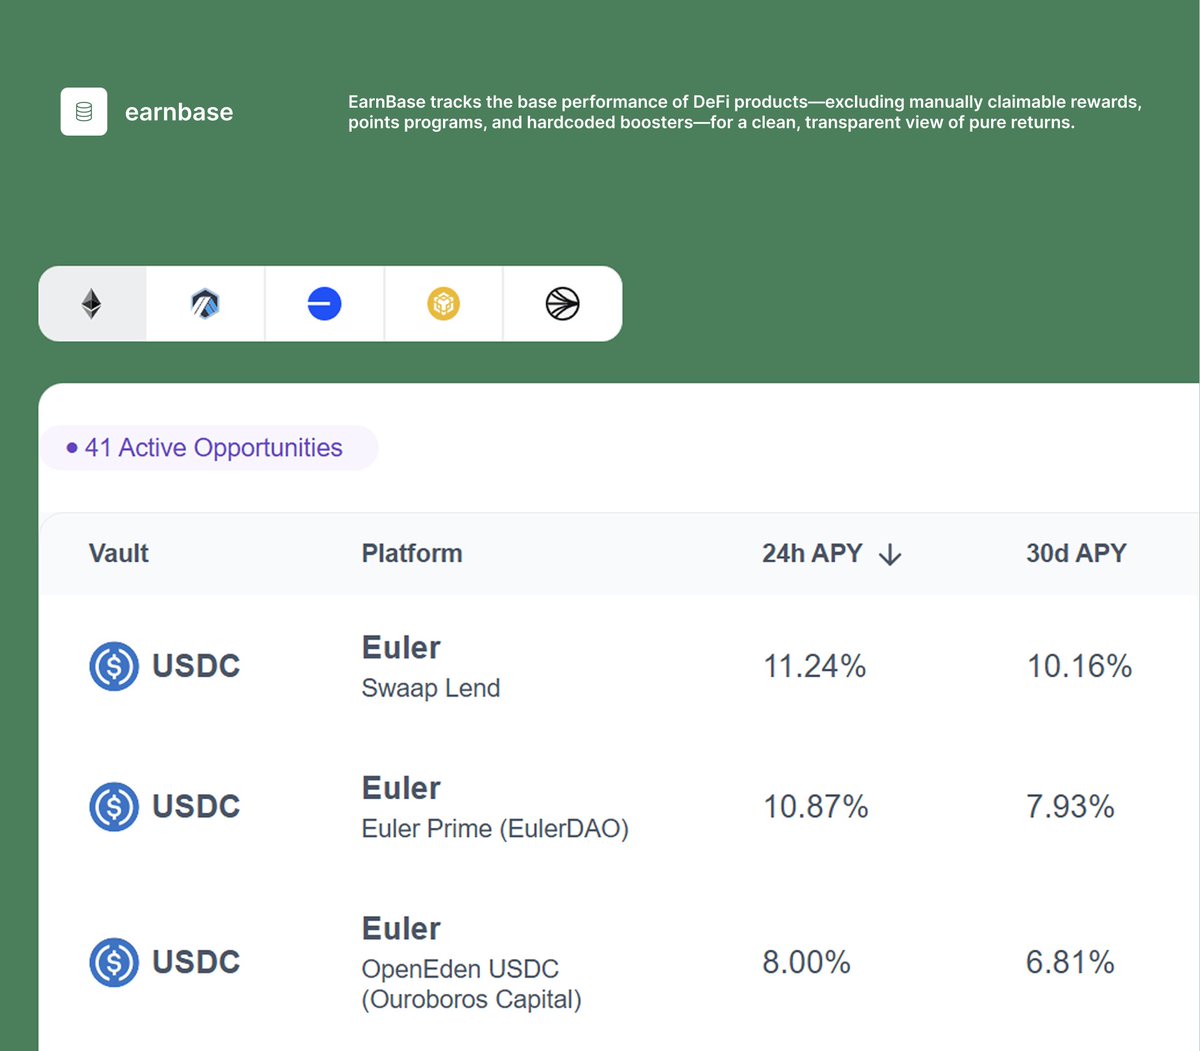The image size is (1200, 1051).
Task: Open Euler platform name above Swaap Lend
Action: [401, 648]
